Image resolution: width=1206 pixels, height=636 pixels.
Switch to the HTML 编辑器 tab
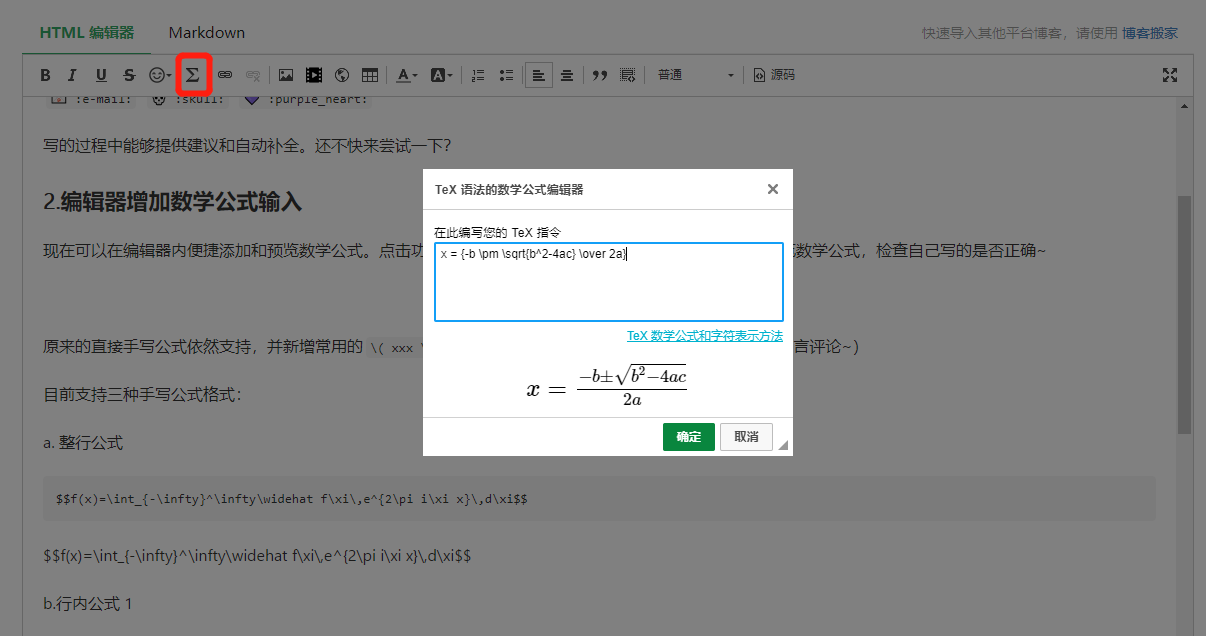pos(84,31)
